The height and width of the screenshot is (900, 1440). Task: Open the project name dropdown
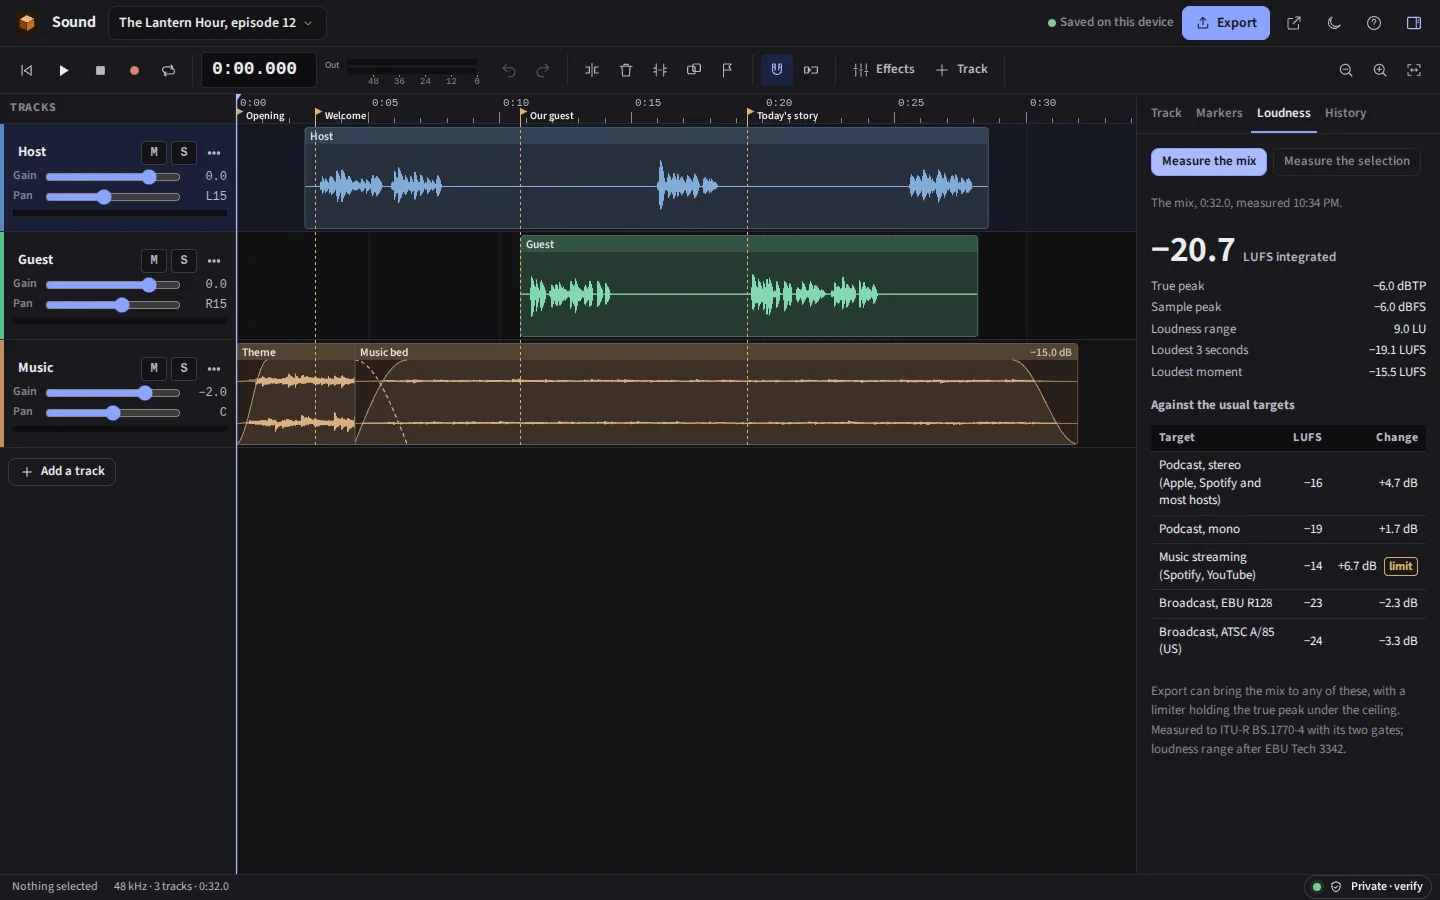pyautogui.click(x=215, y=23)
